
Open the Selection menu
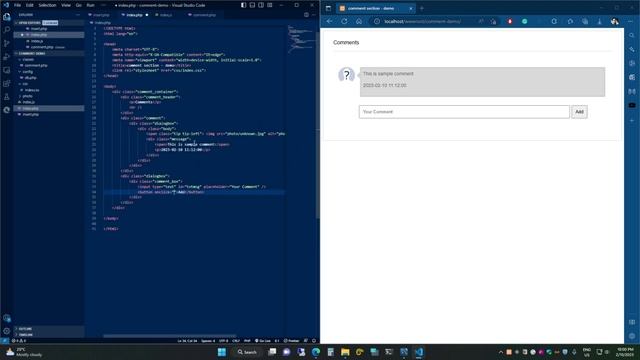[x=47, y=5]
